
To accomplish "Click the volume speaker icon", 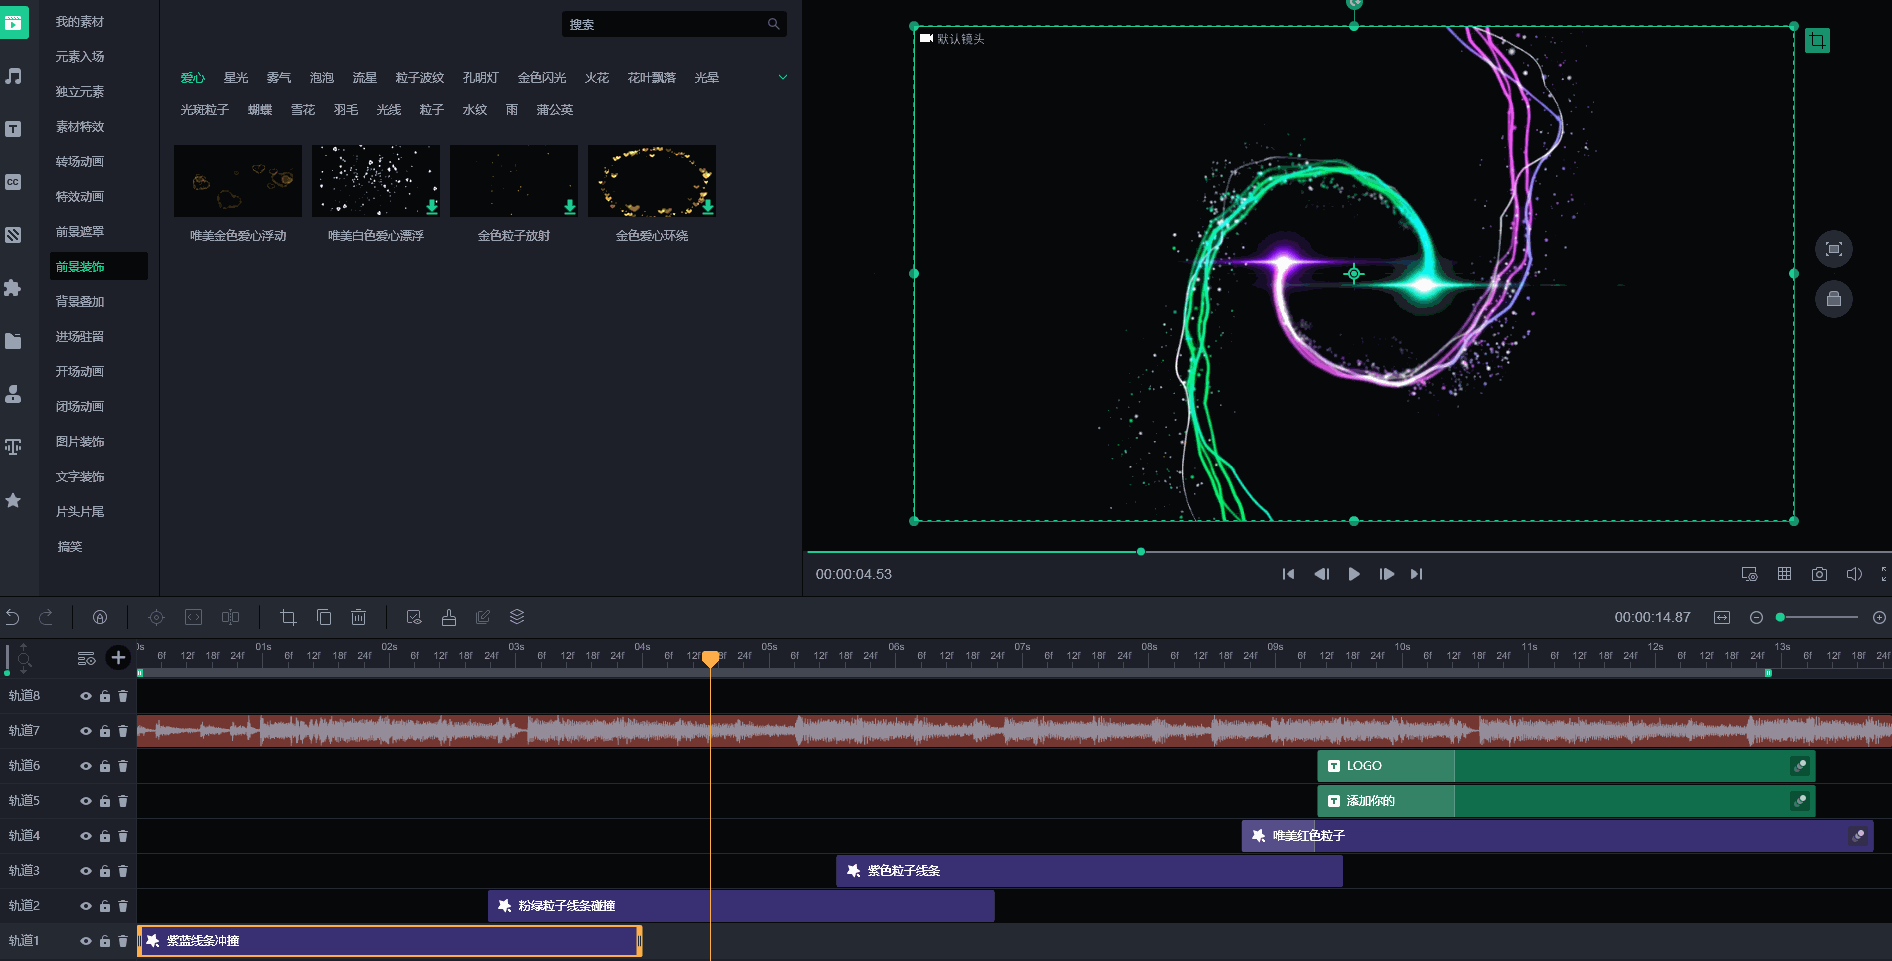I will click(1854, 574).
